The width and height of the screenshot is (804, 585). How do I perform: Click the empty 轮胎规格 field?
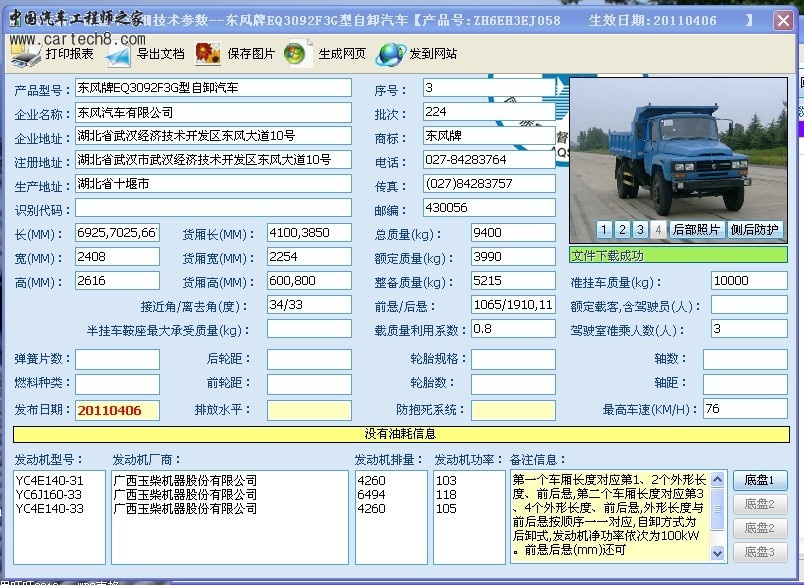(x=513, y=359)
